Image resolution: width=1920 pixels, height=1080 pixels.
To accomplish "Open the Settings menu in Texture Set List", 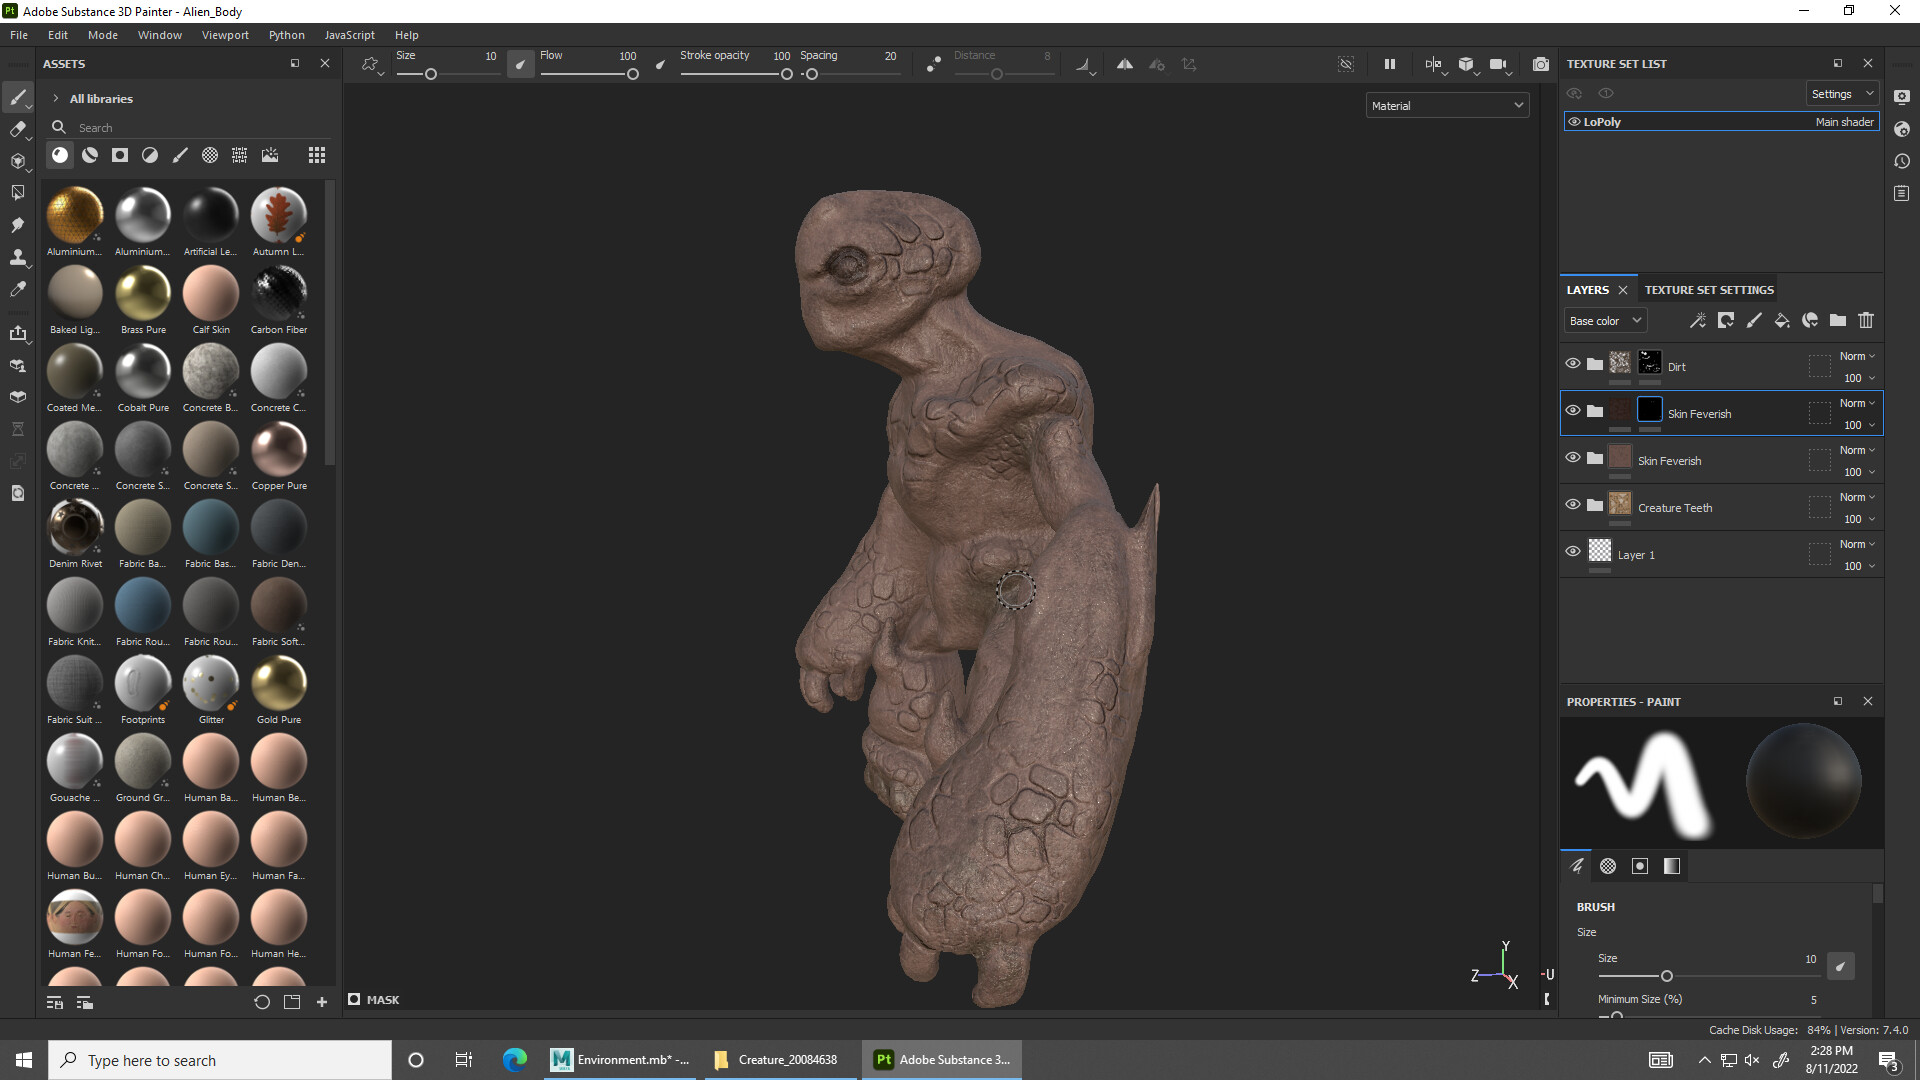I will click(1841, 93).
